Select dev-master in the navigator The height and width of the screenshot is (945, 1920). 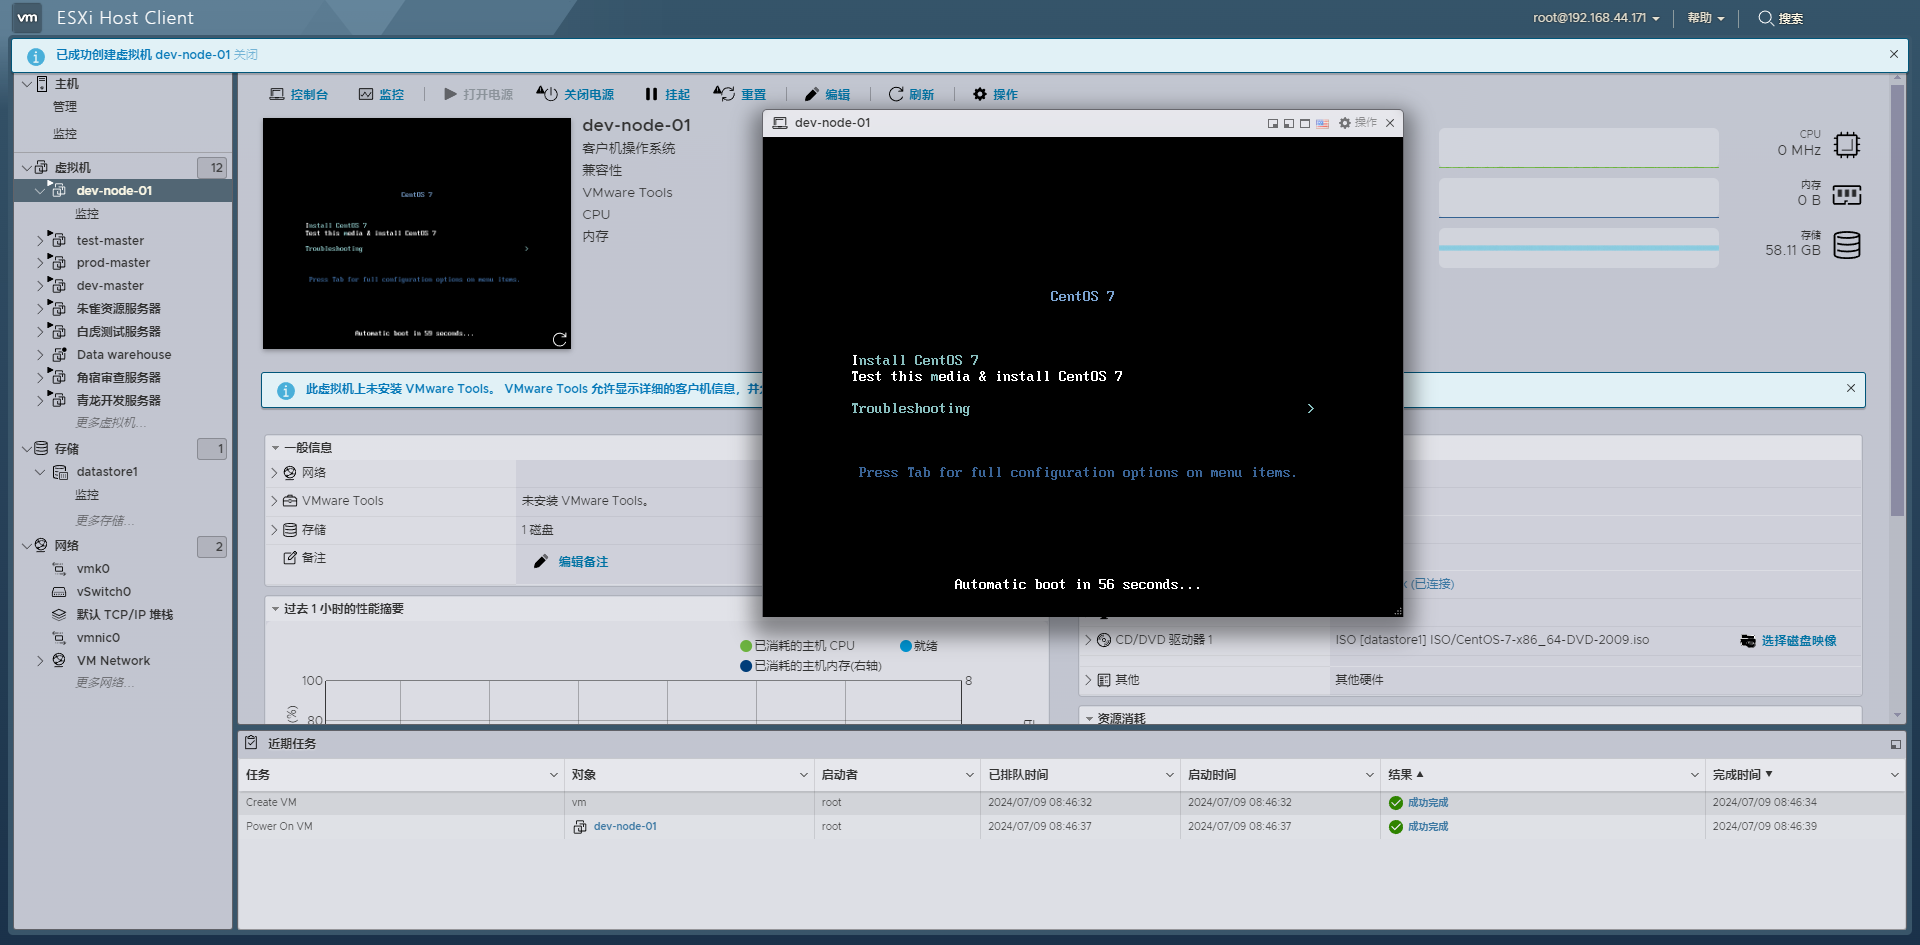(110, 286)
